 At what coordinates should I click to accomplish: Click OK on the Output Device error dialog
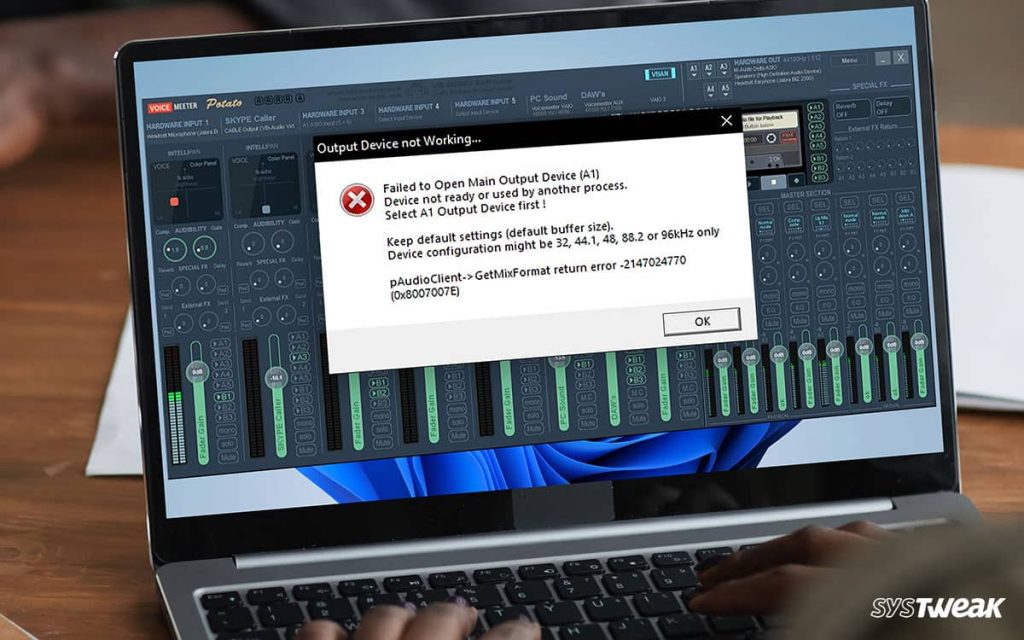pos(702,321)
